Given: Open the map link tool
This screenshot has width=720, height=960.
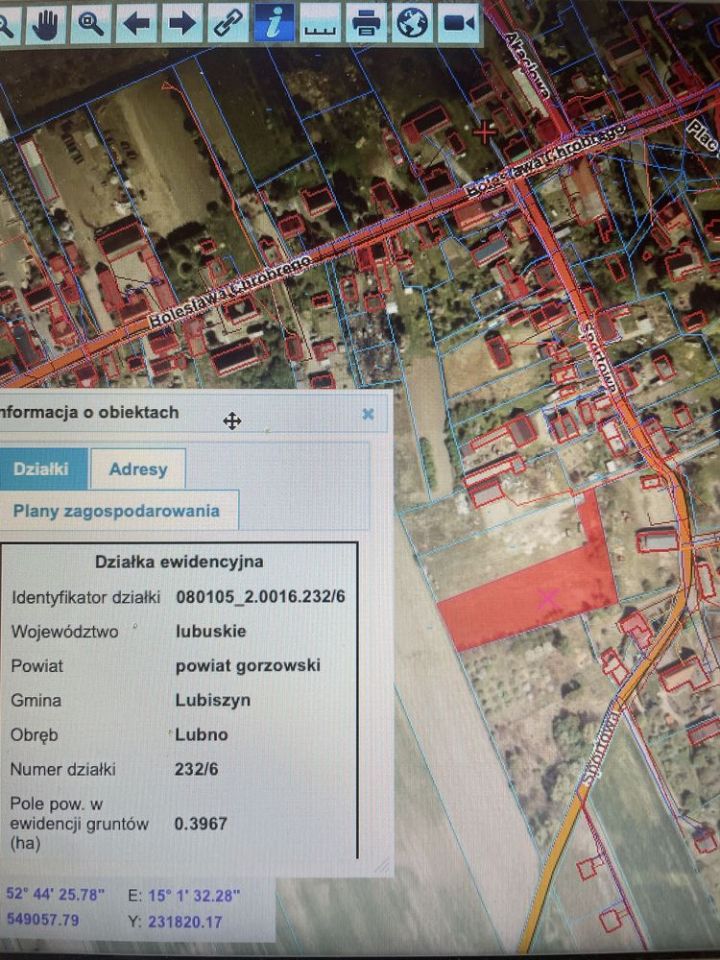Looking at the screenshot, I should coord(228,24).
